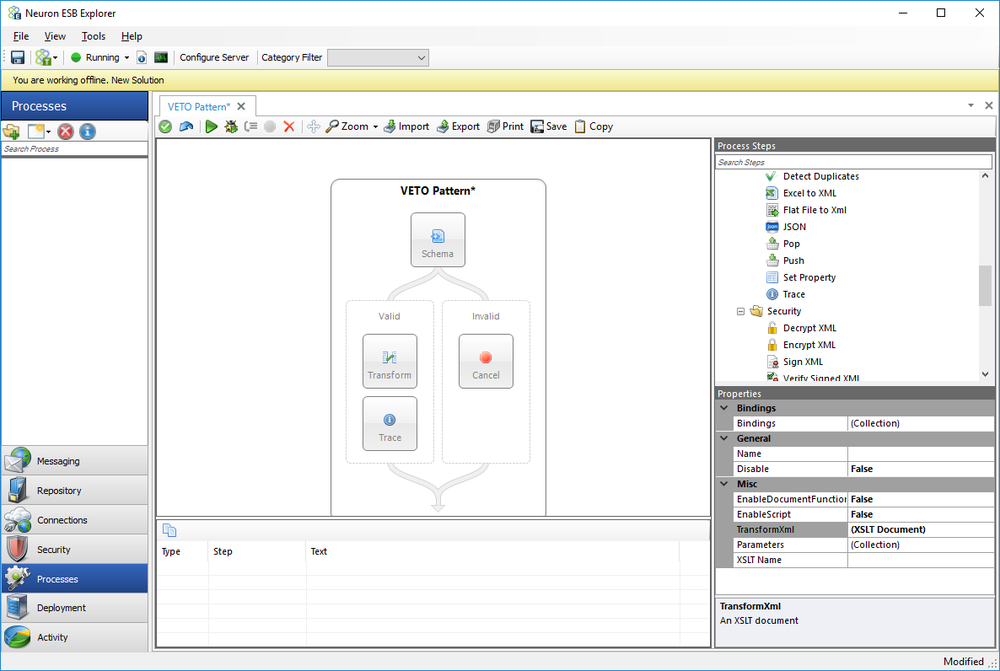Image resolution: width=1000 pixels, height=671 pixels.
Task: Click the Export button in designer toolbar
Action: pos(458,126)
